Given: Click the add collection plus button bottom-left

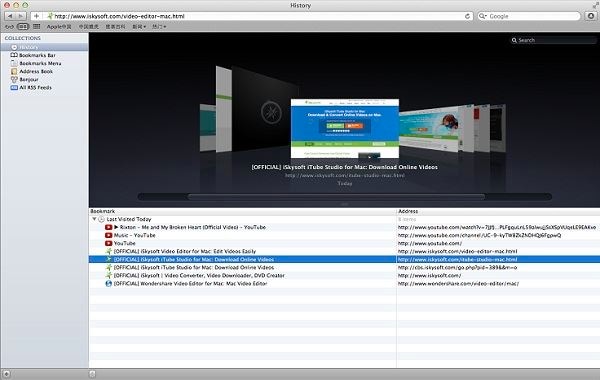Looking at the screenshot, I should [7, 374].
